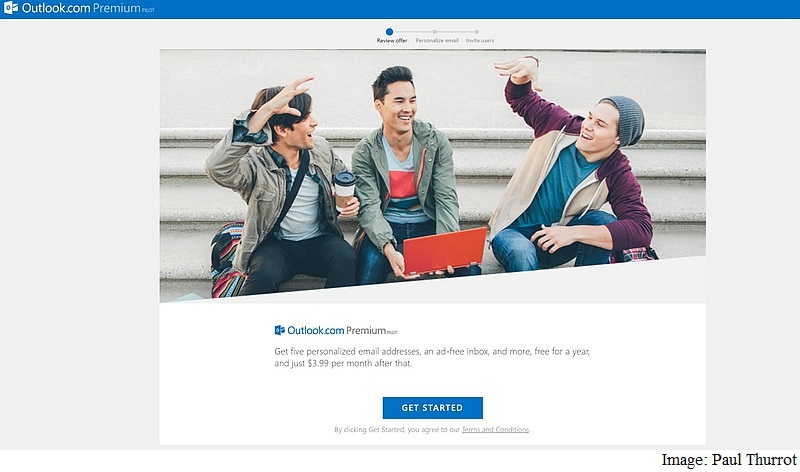Click the 'Image: Paul Thurrot' credit text
This screenshot has width=800, height=472.
click(729, 460)
